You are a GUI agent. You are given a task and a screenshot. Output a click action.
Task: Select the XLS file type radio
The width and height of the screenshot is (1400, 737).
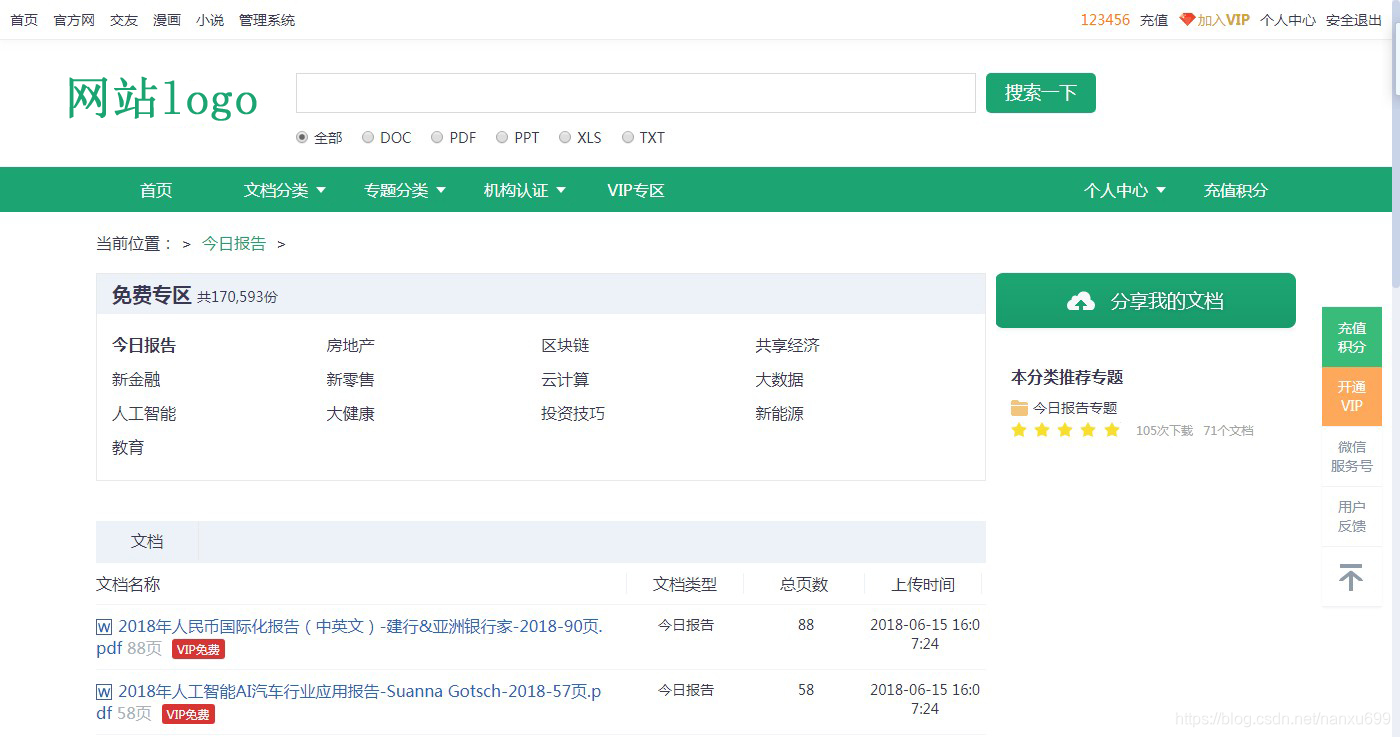pyautogui.click(x=565, y=137)
